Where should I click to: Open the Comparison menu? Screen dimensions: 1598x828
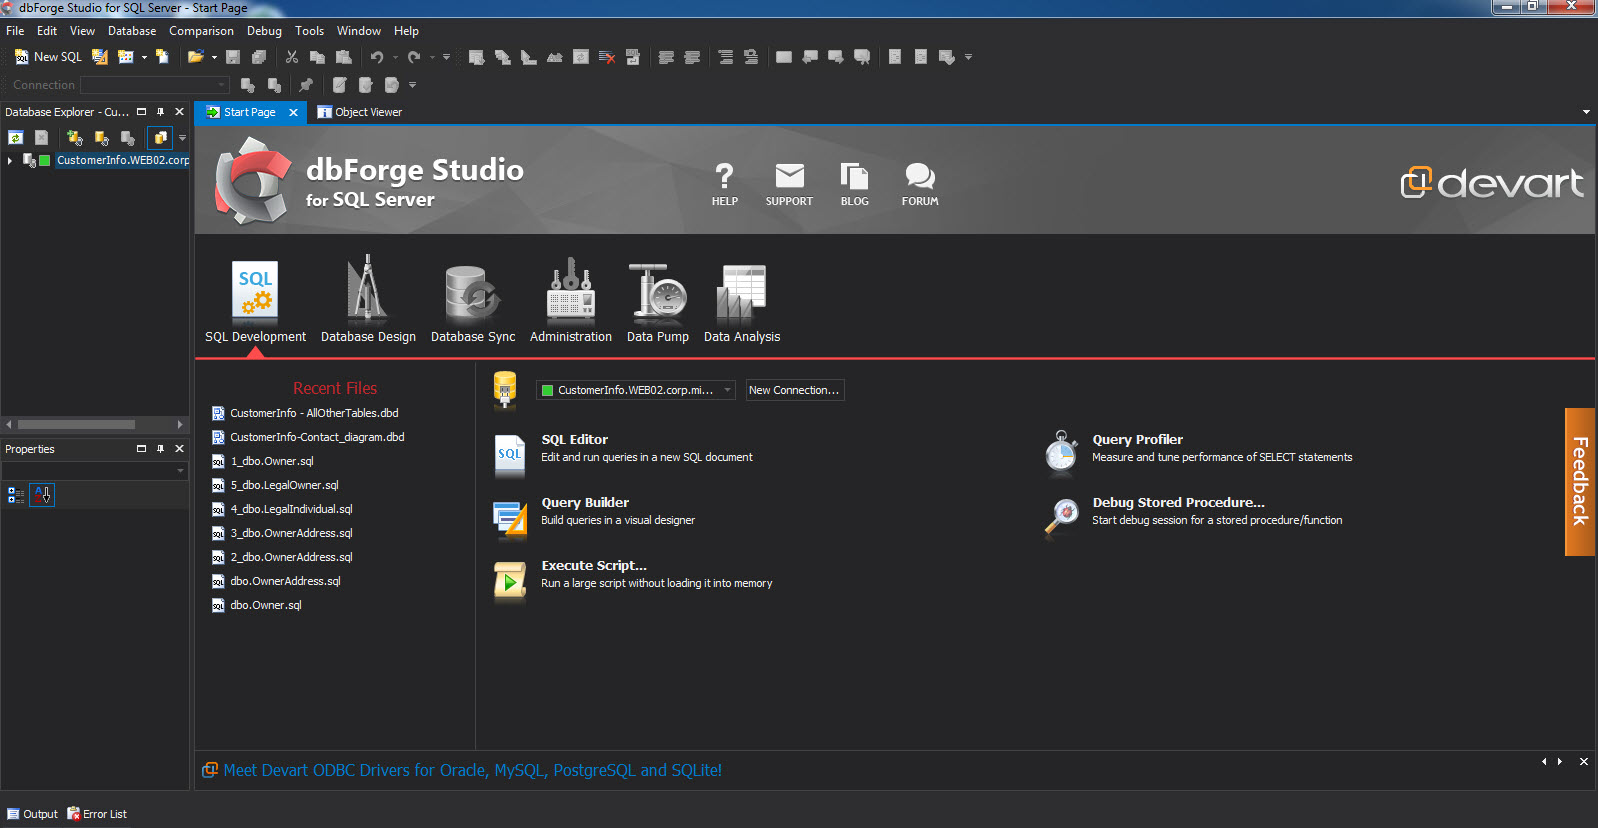[x=201, y=31]
